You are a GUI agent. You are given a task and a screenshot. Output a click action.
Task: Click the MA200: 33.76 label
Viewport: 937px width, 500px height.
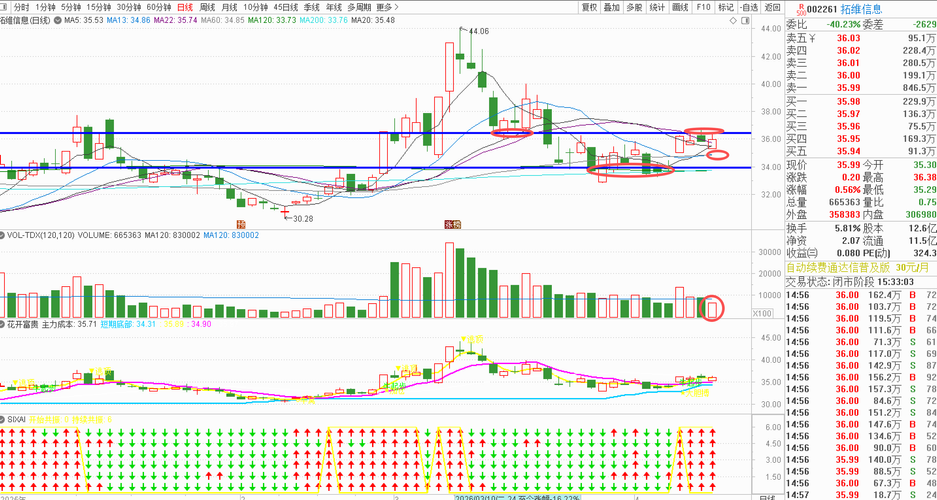pyautogui.click(x=323, y=20)
